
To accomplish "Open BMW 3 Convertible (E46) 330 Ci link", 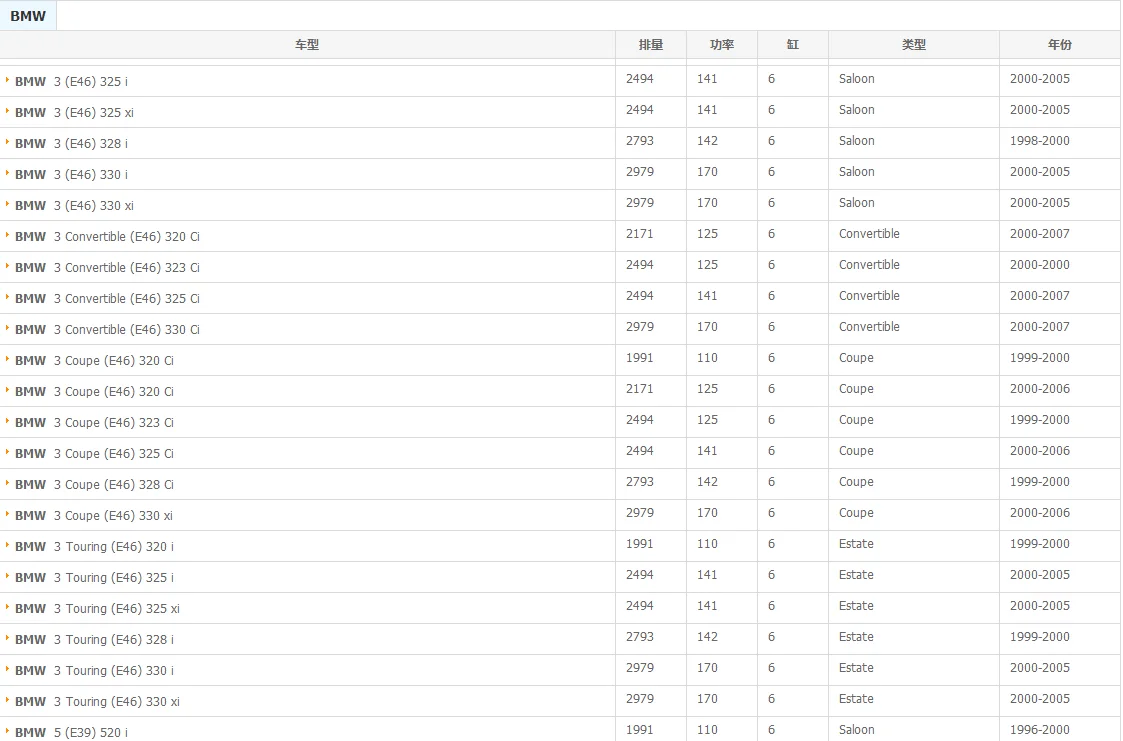I will pos(107,329).
